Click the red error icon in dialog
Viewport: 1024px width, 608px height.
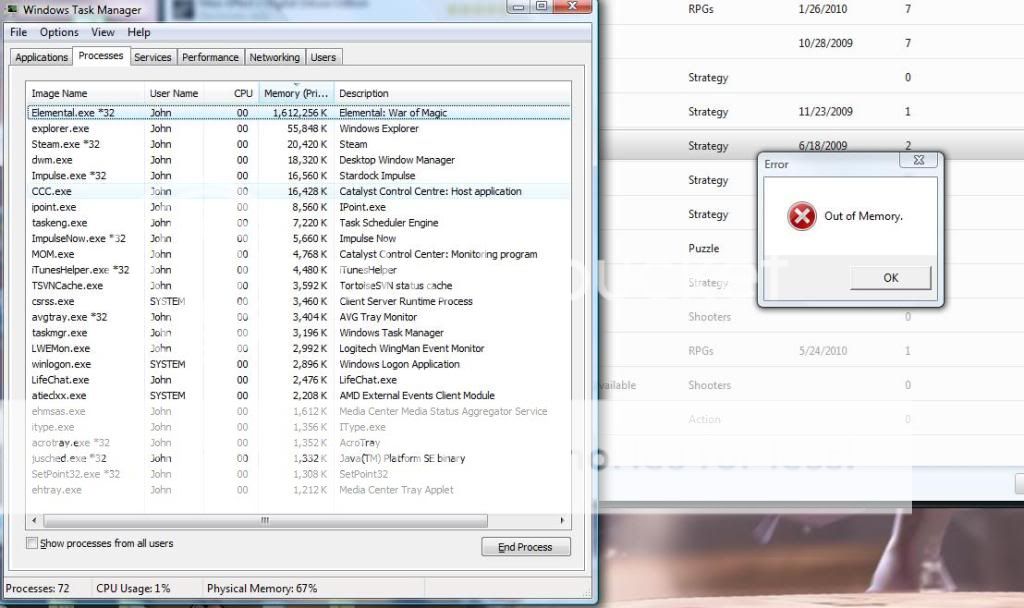[x=801, y=216]
